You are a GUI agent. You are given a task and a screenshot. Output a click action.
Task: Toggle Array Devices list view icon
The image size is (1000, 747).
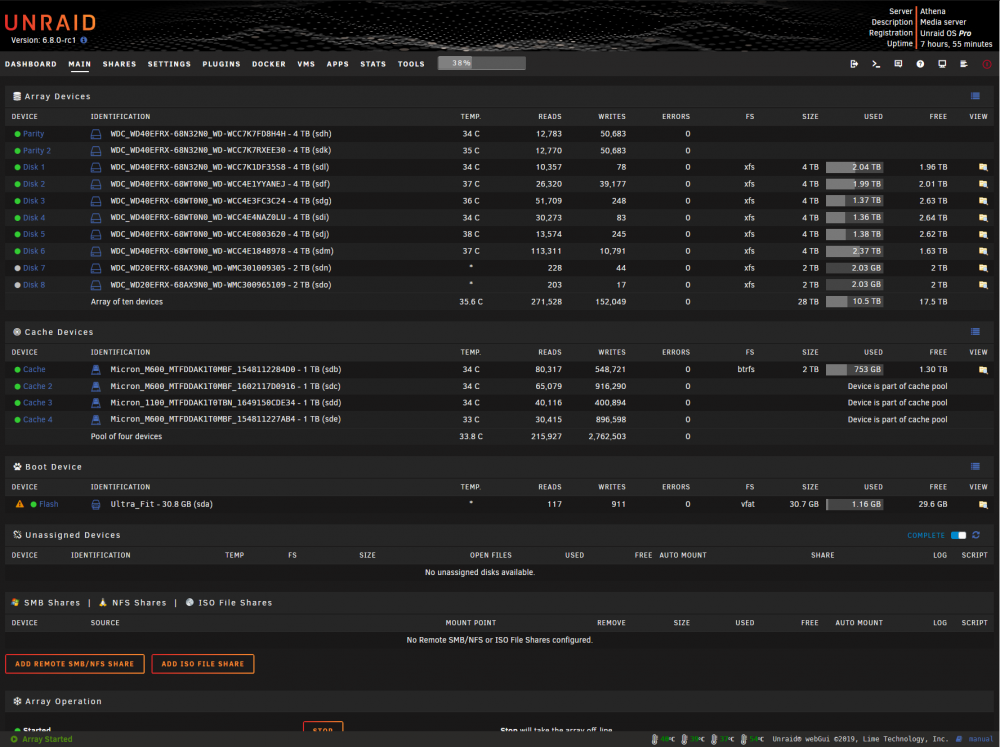pyautogui.click(x=975, y=96)
